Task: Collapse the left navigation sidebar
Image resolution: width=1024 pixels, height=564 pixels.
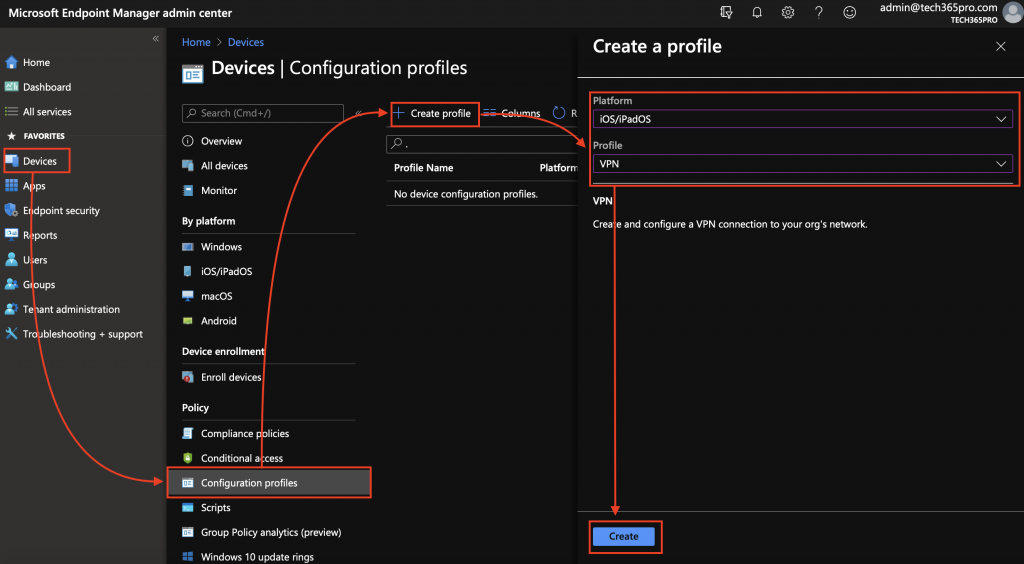Action: point(155,38)
